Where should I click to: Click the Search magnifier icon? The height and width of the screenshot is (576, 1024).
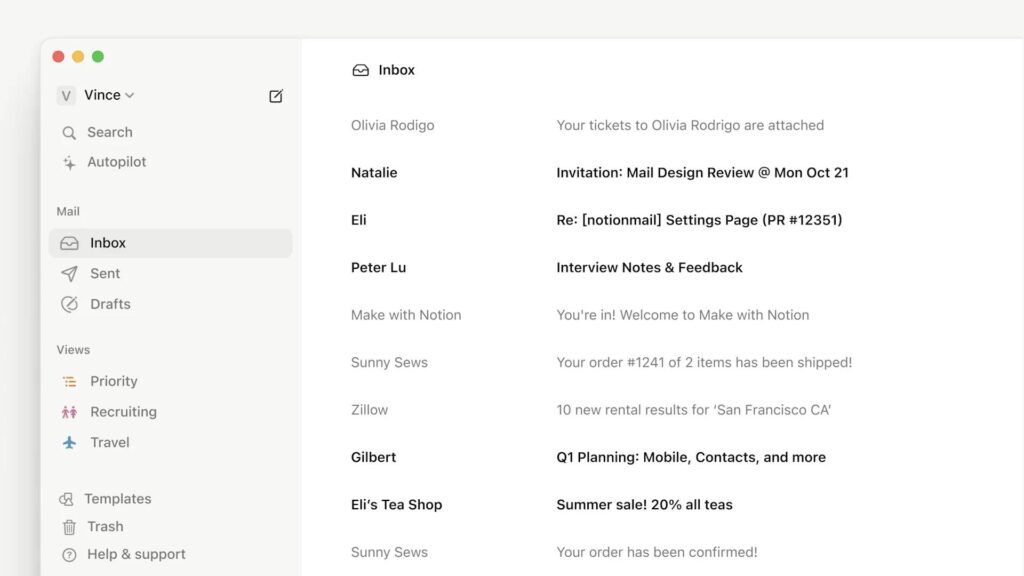[69, 133]
